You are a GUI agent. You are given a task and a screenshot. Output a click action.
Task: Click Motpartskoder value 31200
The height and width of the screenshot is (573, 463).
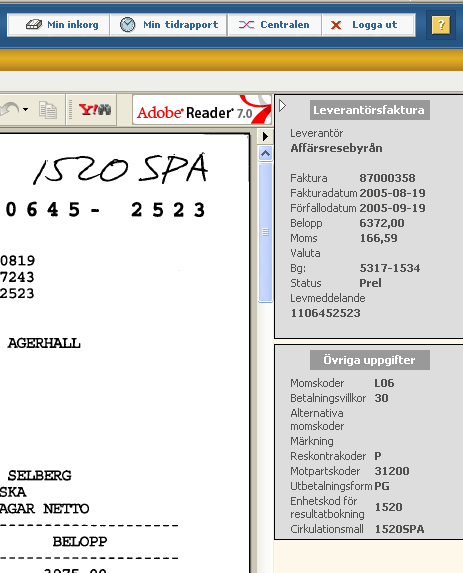tap(391, 471)
